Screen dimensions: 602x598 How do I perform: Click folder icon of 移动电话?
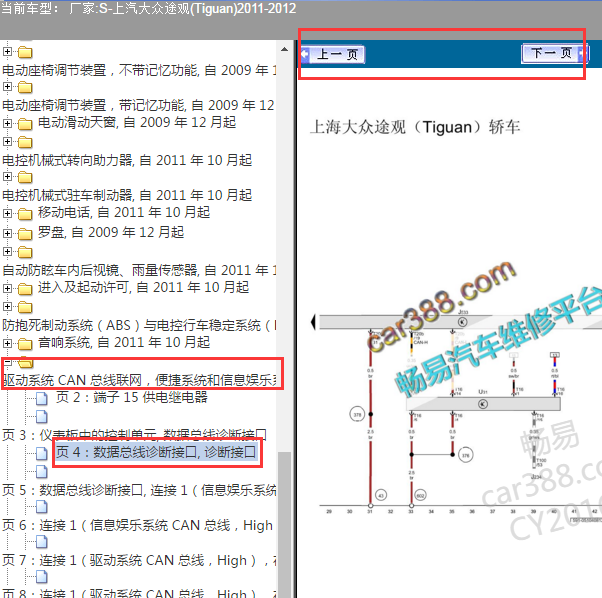25,214
